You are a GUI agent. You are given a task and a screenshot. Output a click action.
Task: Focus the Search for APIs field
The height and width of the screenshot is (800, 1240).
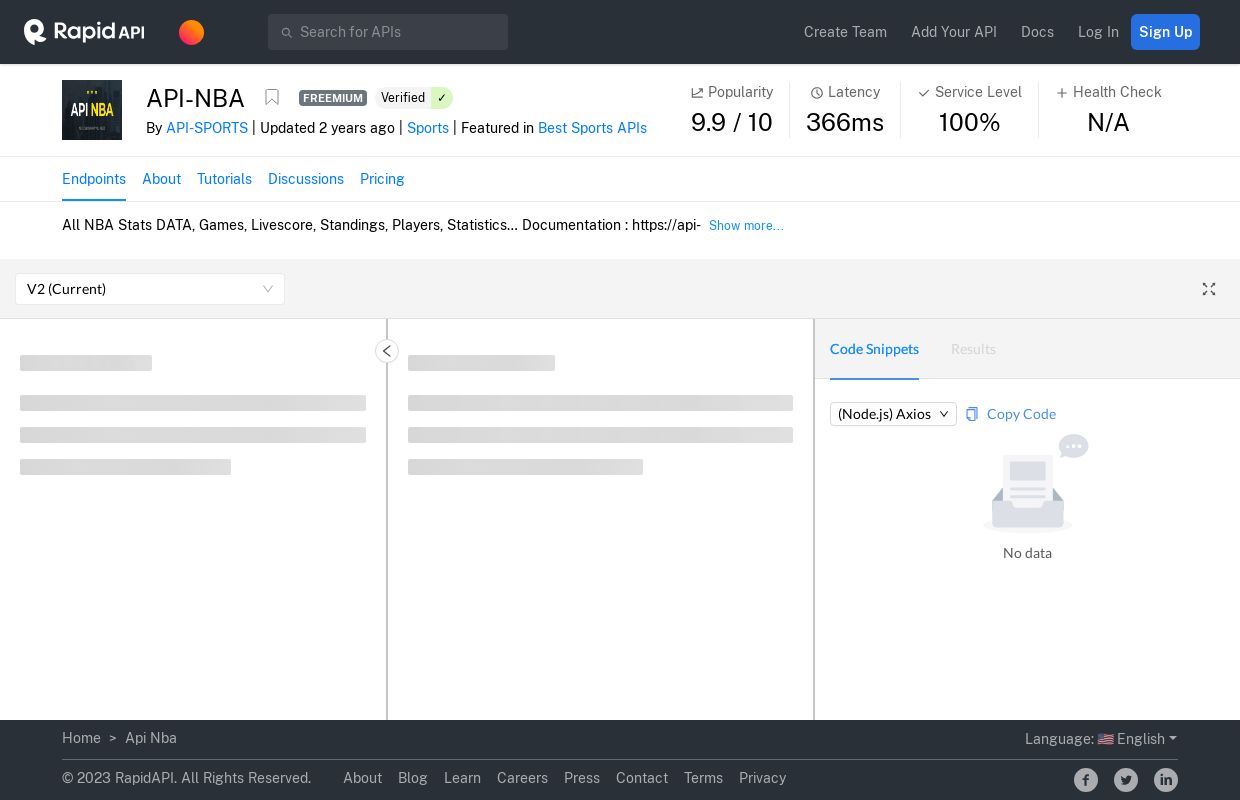[388, 32]
